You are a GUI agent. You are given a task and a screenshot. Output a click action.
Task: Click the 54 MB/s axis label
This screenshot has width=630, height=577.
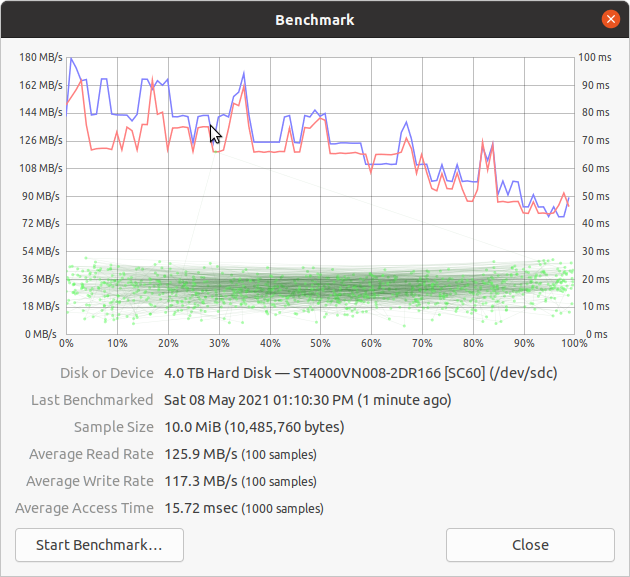coord(41,251)
